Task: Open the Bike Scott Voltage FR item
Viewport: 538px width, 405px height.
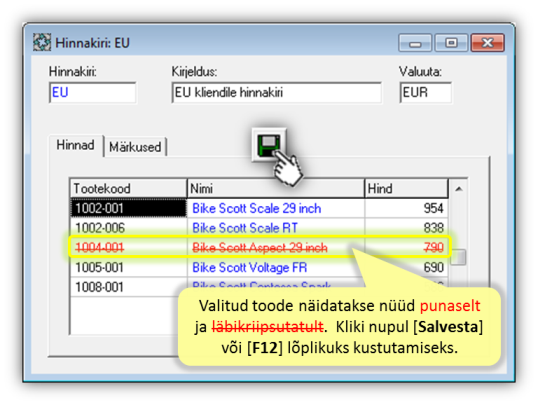Action: click(249, 267)
